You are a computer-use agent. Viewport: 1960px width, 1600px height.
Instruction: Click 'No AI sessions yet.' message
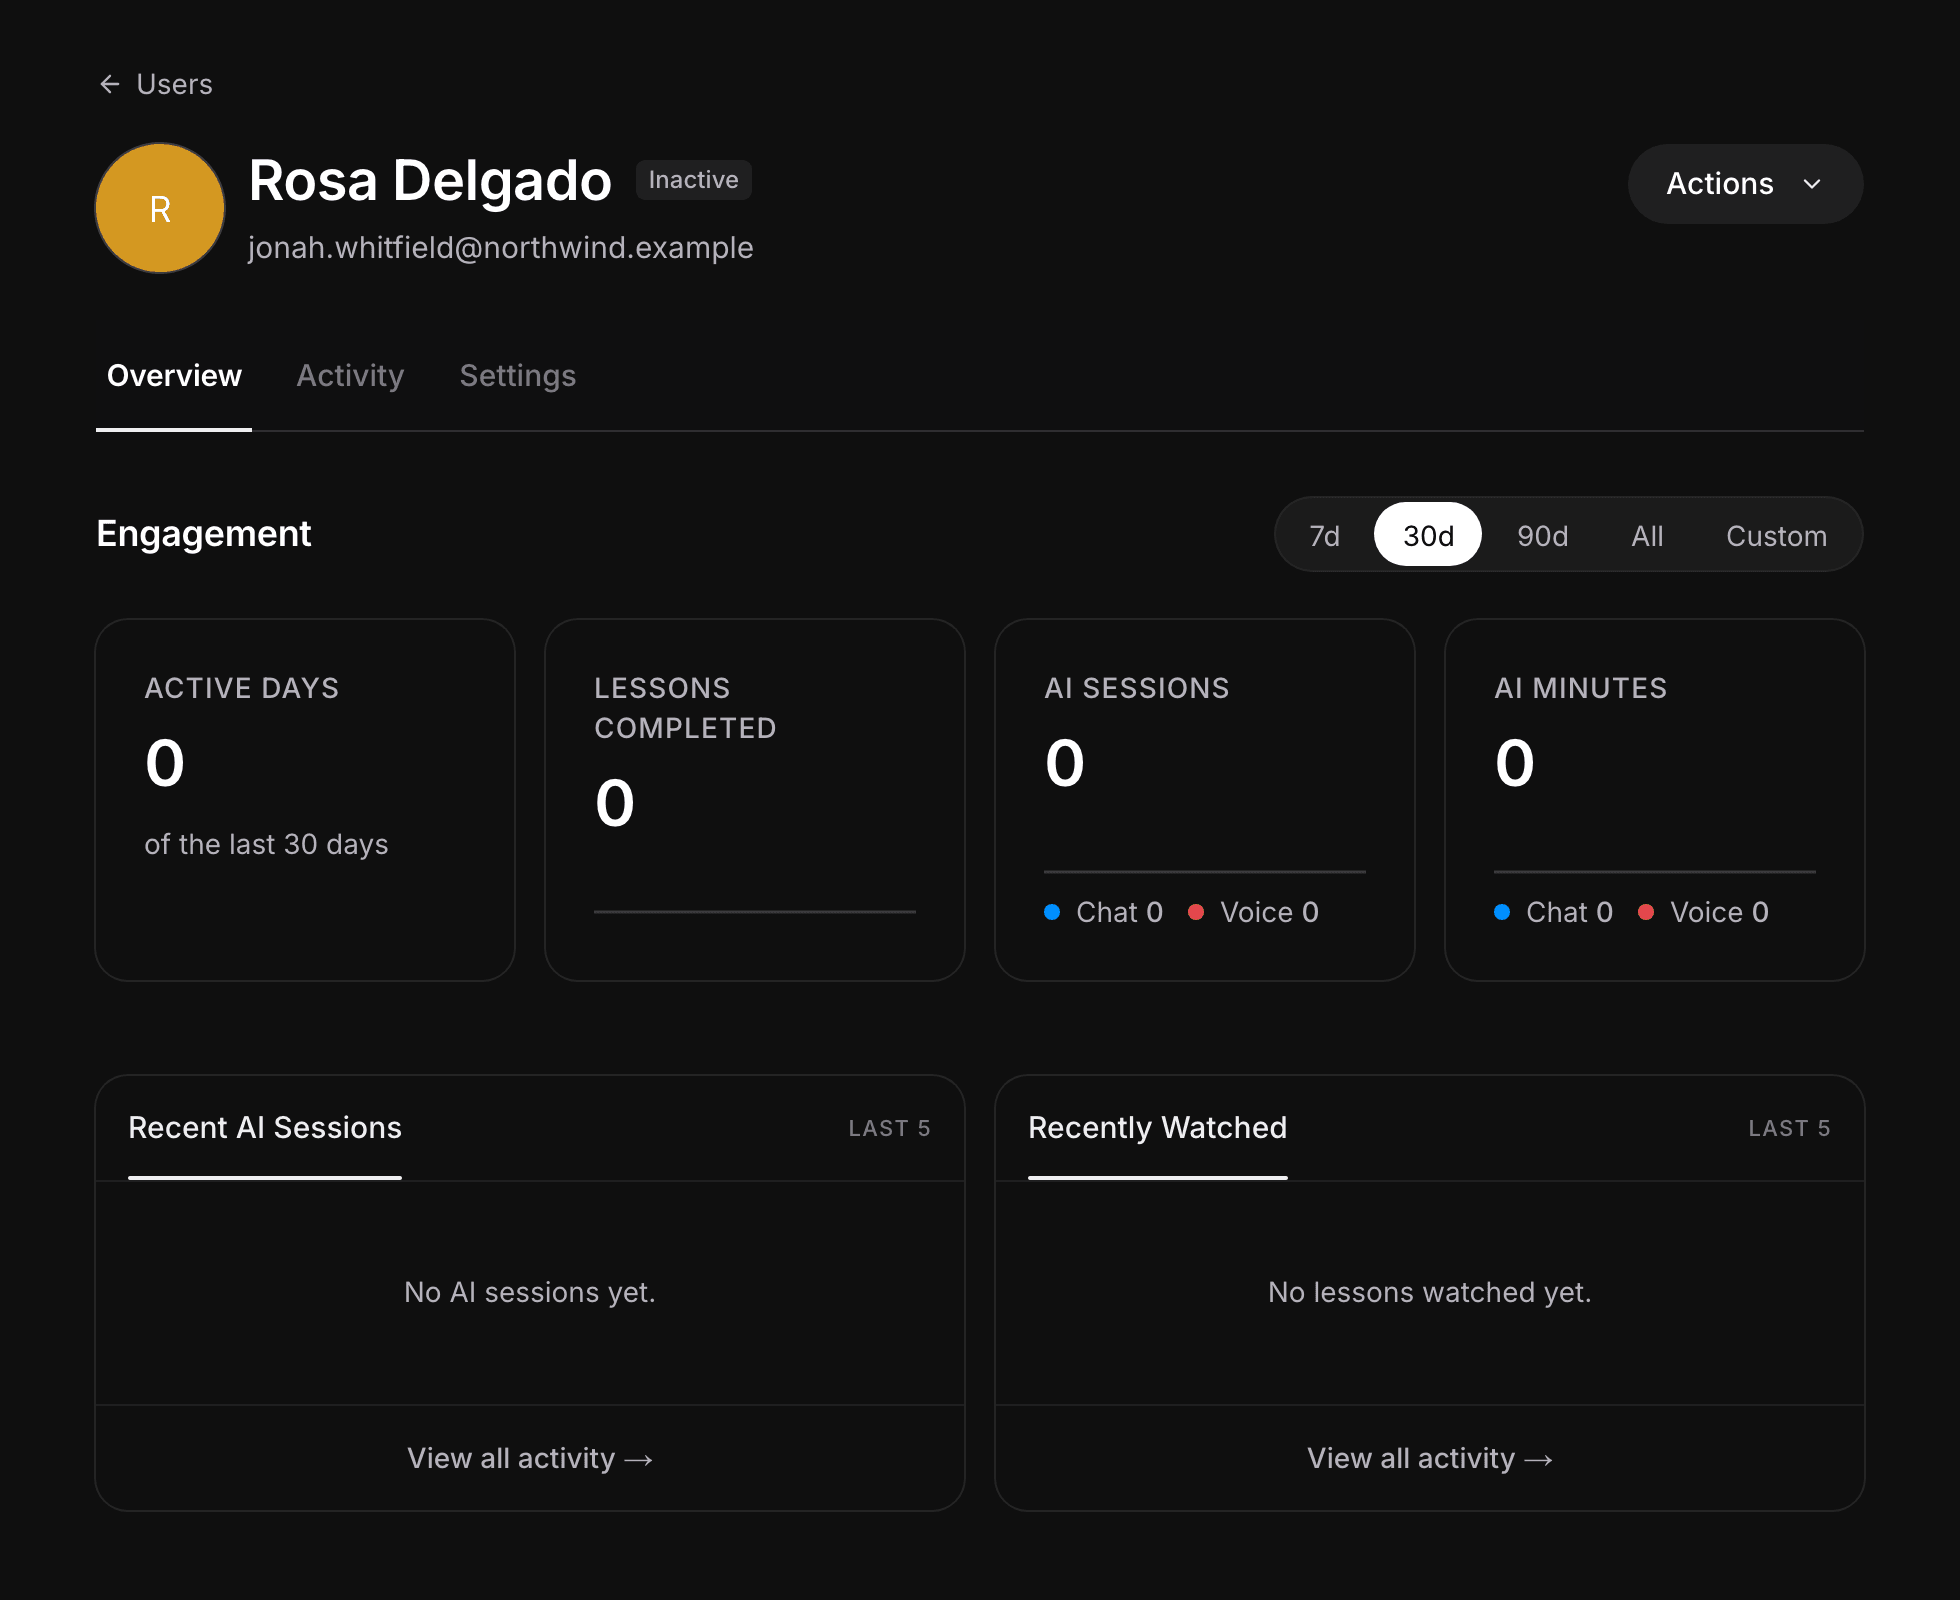[x=530, y=1292]
